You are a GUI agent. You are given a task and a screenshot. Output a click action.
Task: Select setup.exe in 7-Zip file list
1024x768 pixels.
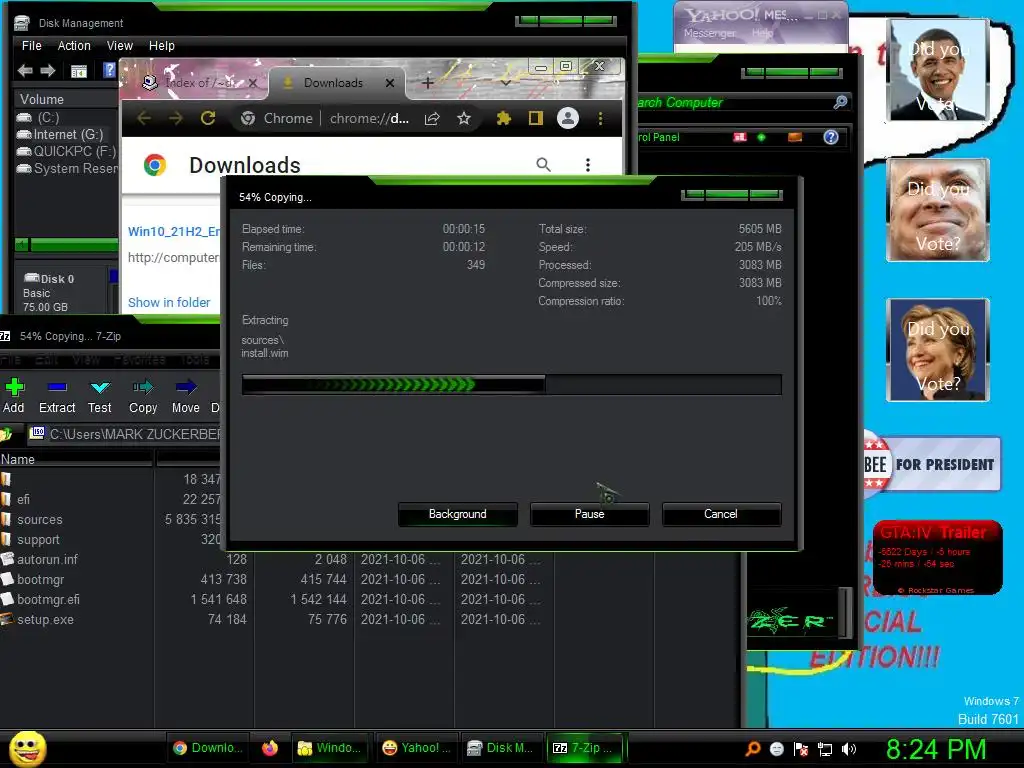(45, 620)
